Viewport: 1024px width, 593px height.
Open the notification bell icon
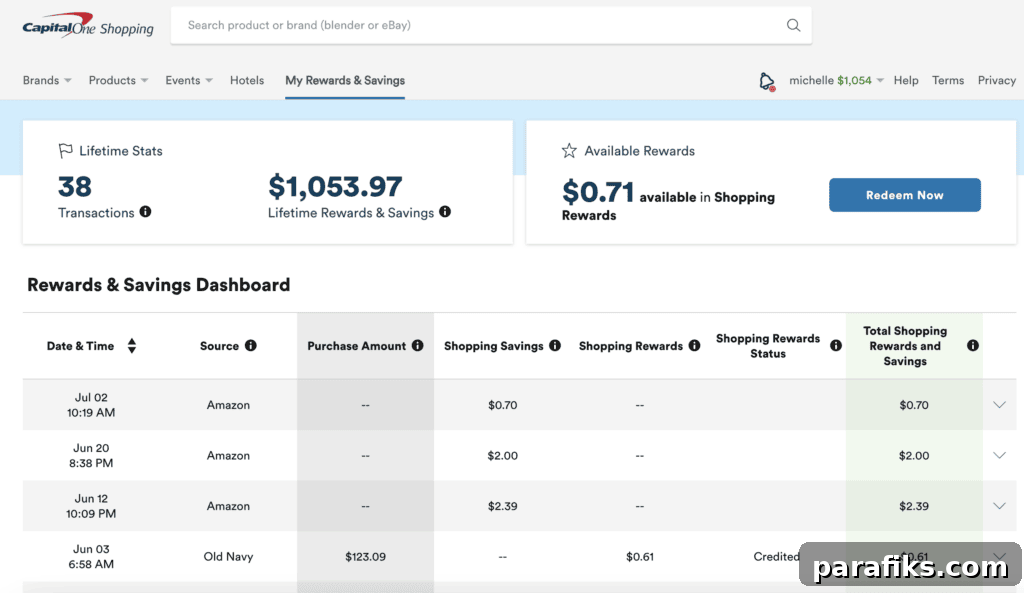coord(767,81)
